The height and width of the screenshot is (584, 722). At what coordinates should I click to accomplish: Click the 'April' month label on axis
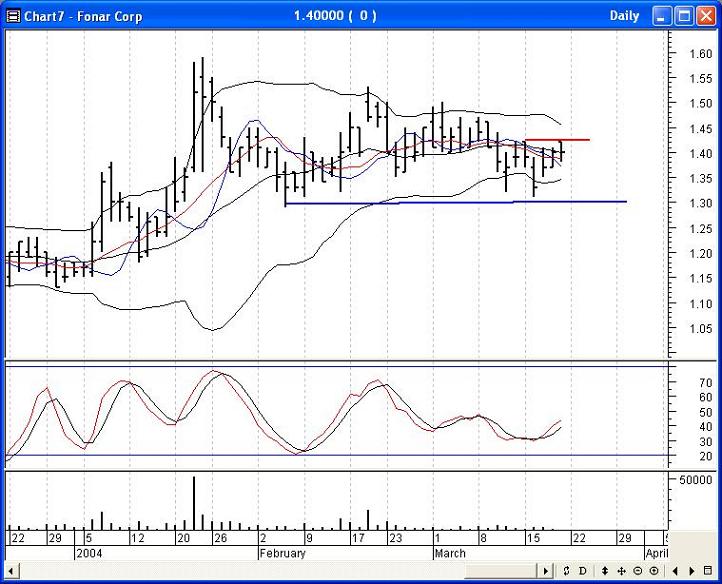coord(657,553)
